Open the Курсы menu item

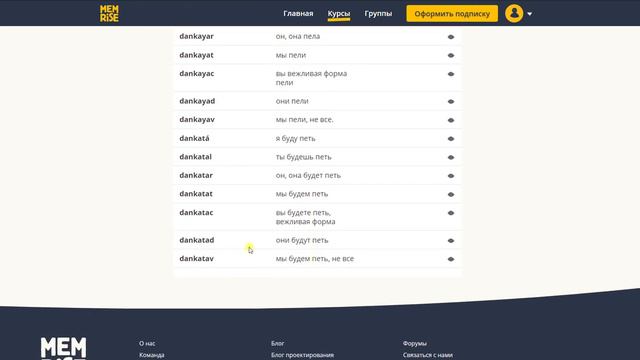pyautogui.click(x=339, y=13)
